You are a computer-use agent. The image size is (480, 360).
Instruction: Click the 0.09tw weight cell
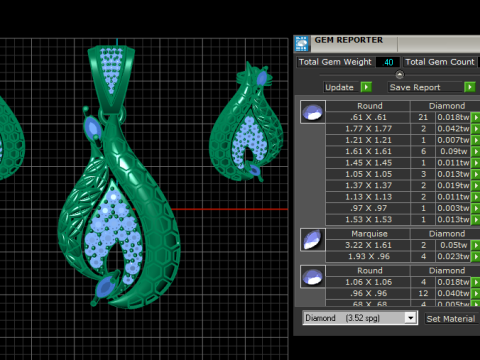(453, 151)
